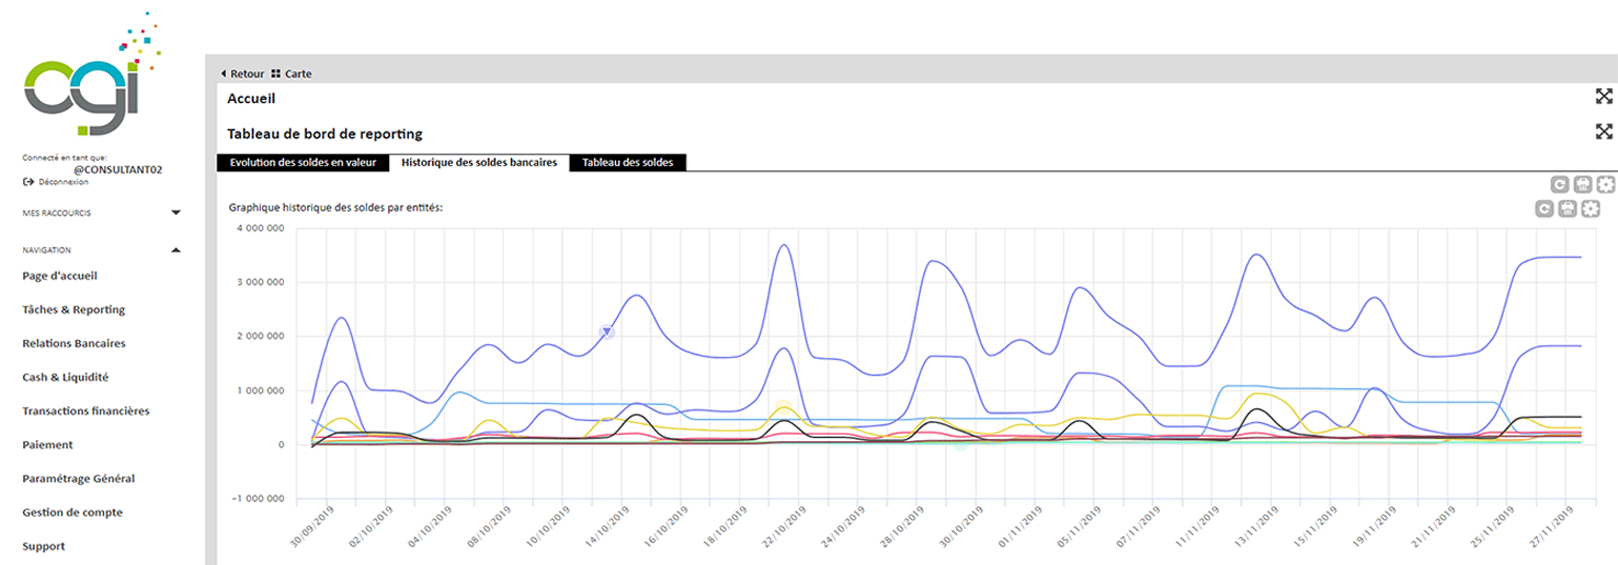This screenshot has width=1618, height=565.
Task: Click the Carte grid icon
Action: click(x=276, y=73)
